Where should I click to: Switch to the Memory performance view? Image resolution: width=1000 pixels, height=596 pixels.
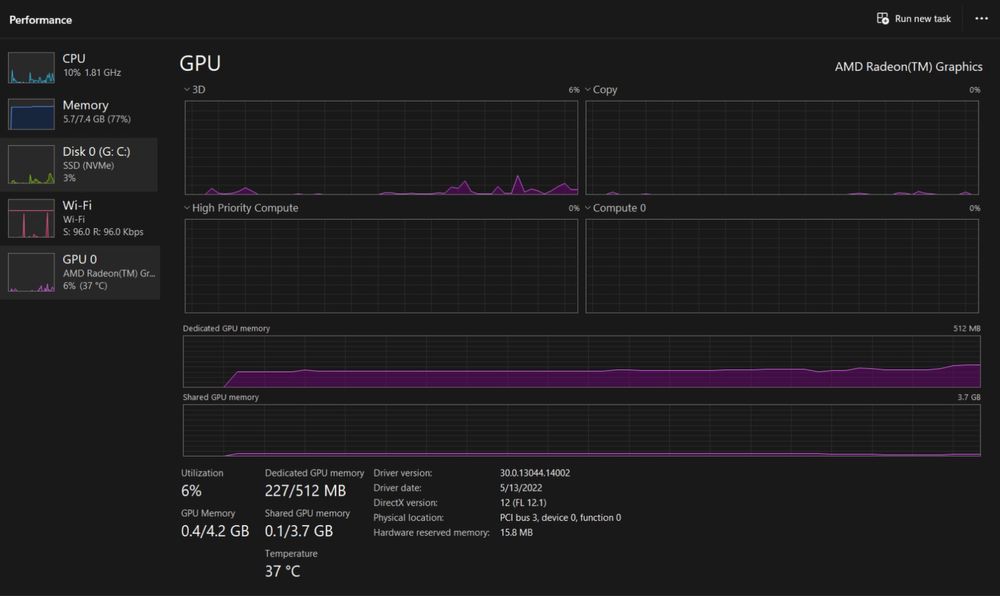click(79, 112)
